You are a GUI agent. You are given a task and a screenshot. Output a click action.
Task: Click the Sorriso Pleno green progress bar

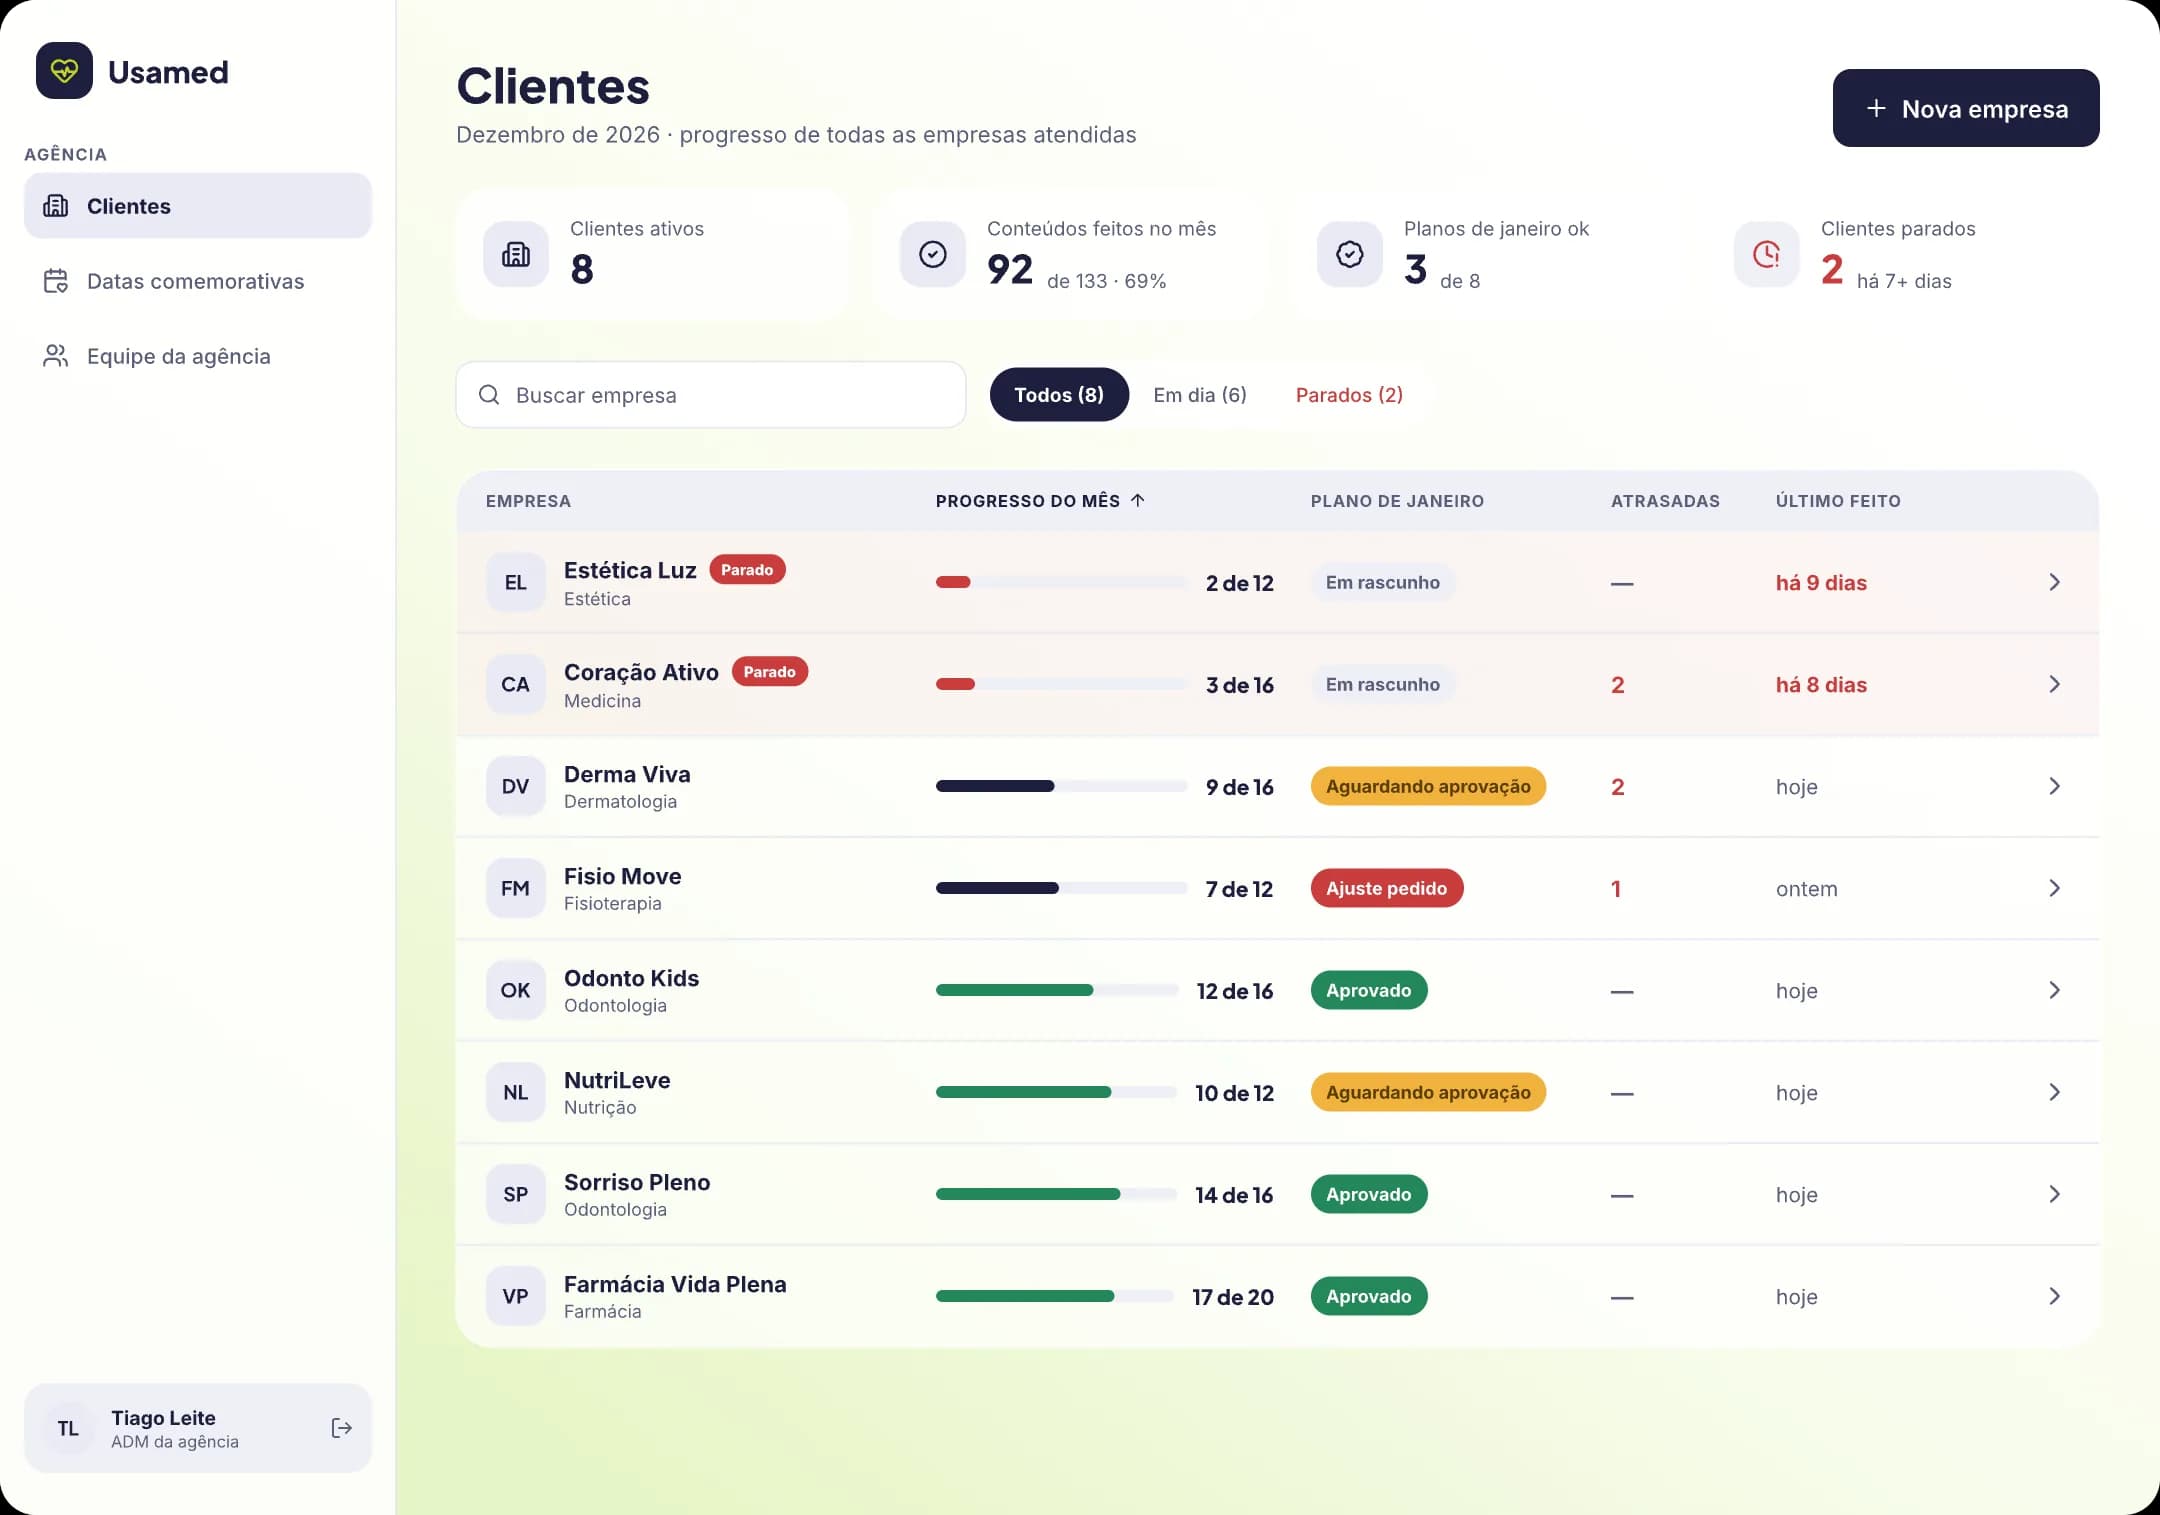point(1056,1194)
